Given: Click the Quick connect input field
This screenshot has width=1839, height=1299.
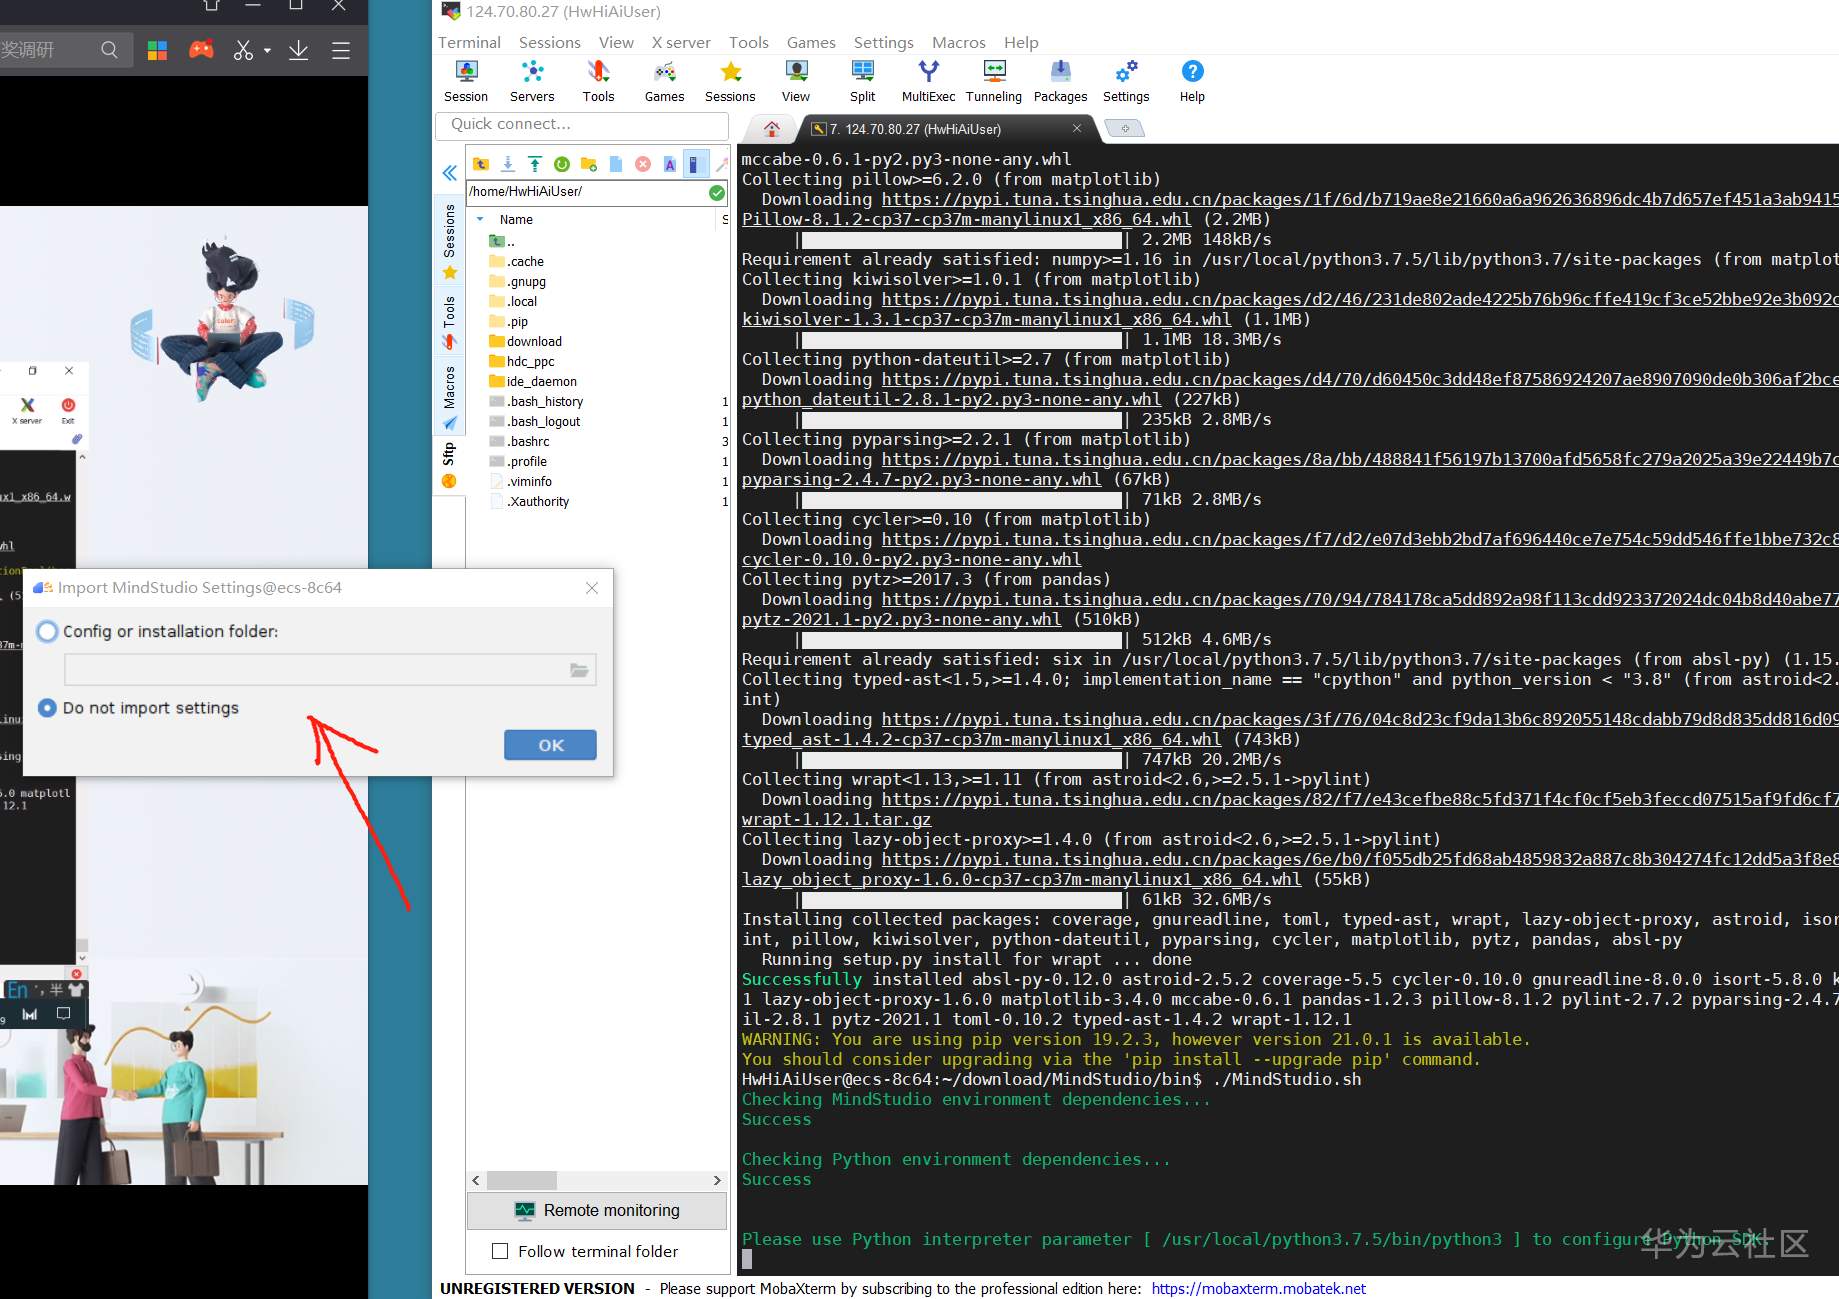Looking at the screenshot, I should pos(582,125).
